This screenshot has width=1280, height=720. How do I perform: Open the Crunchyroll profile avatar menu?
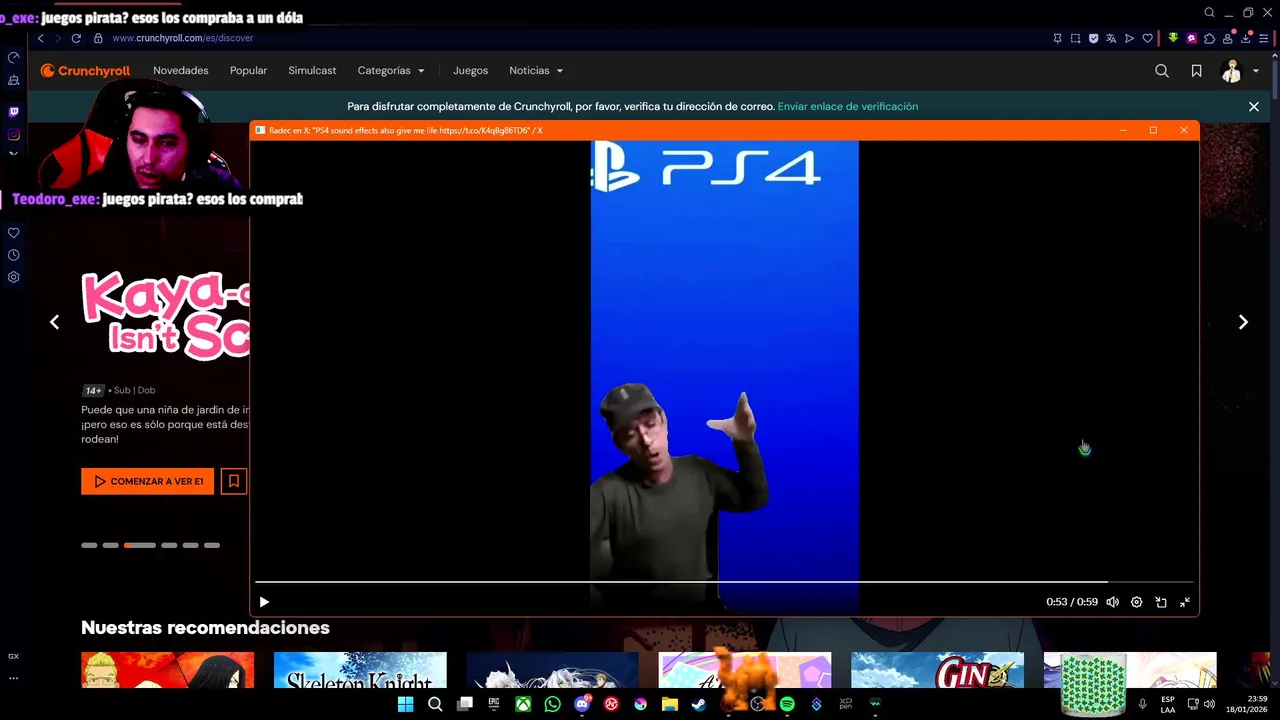1239,71
